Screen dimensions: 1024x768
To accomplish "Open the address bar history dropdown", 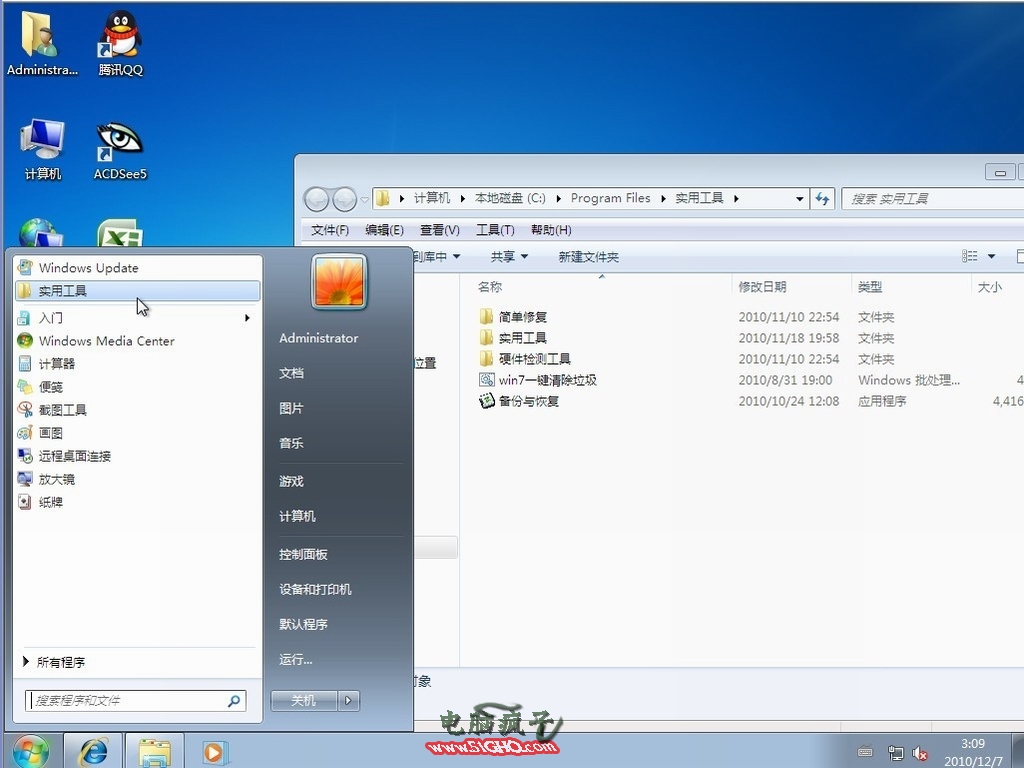I will click(x=799, y=199).
